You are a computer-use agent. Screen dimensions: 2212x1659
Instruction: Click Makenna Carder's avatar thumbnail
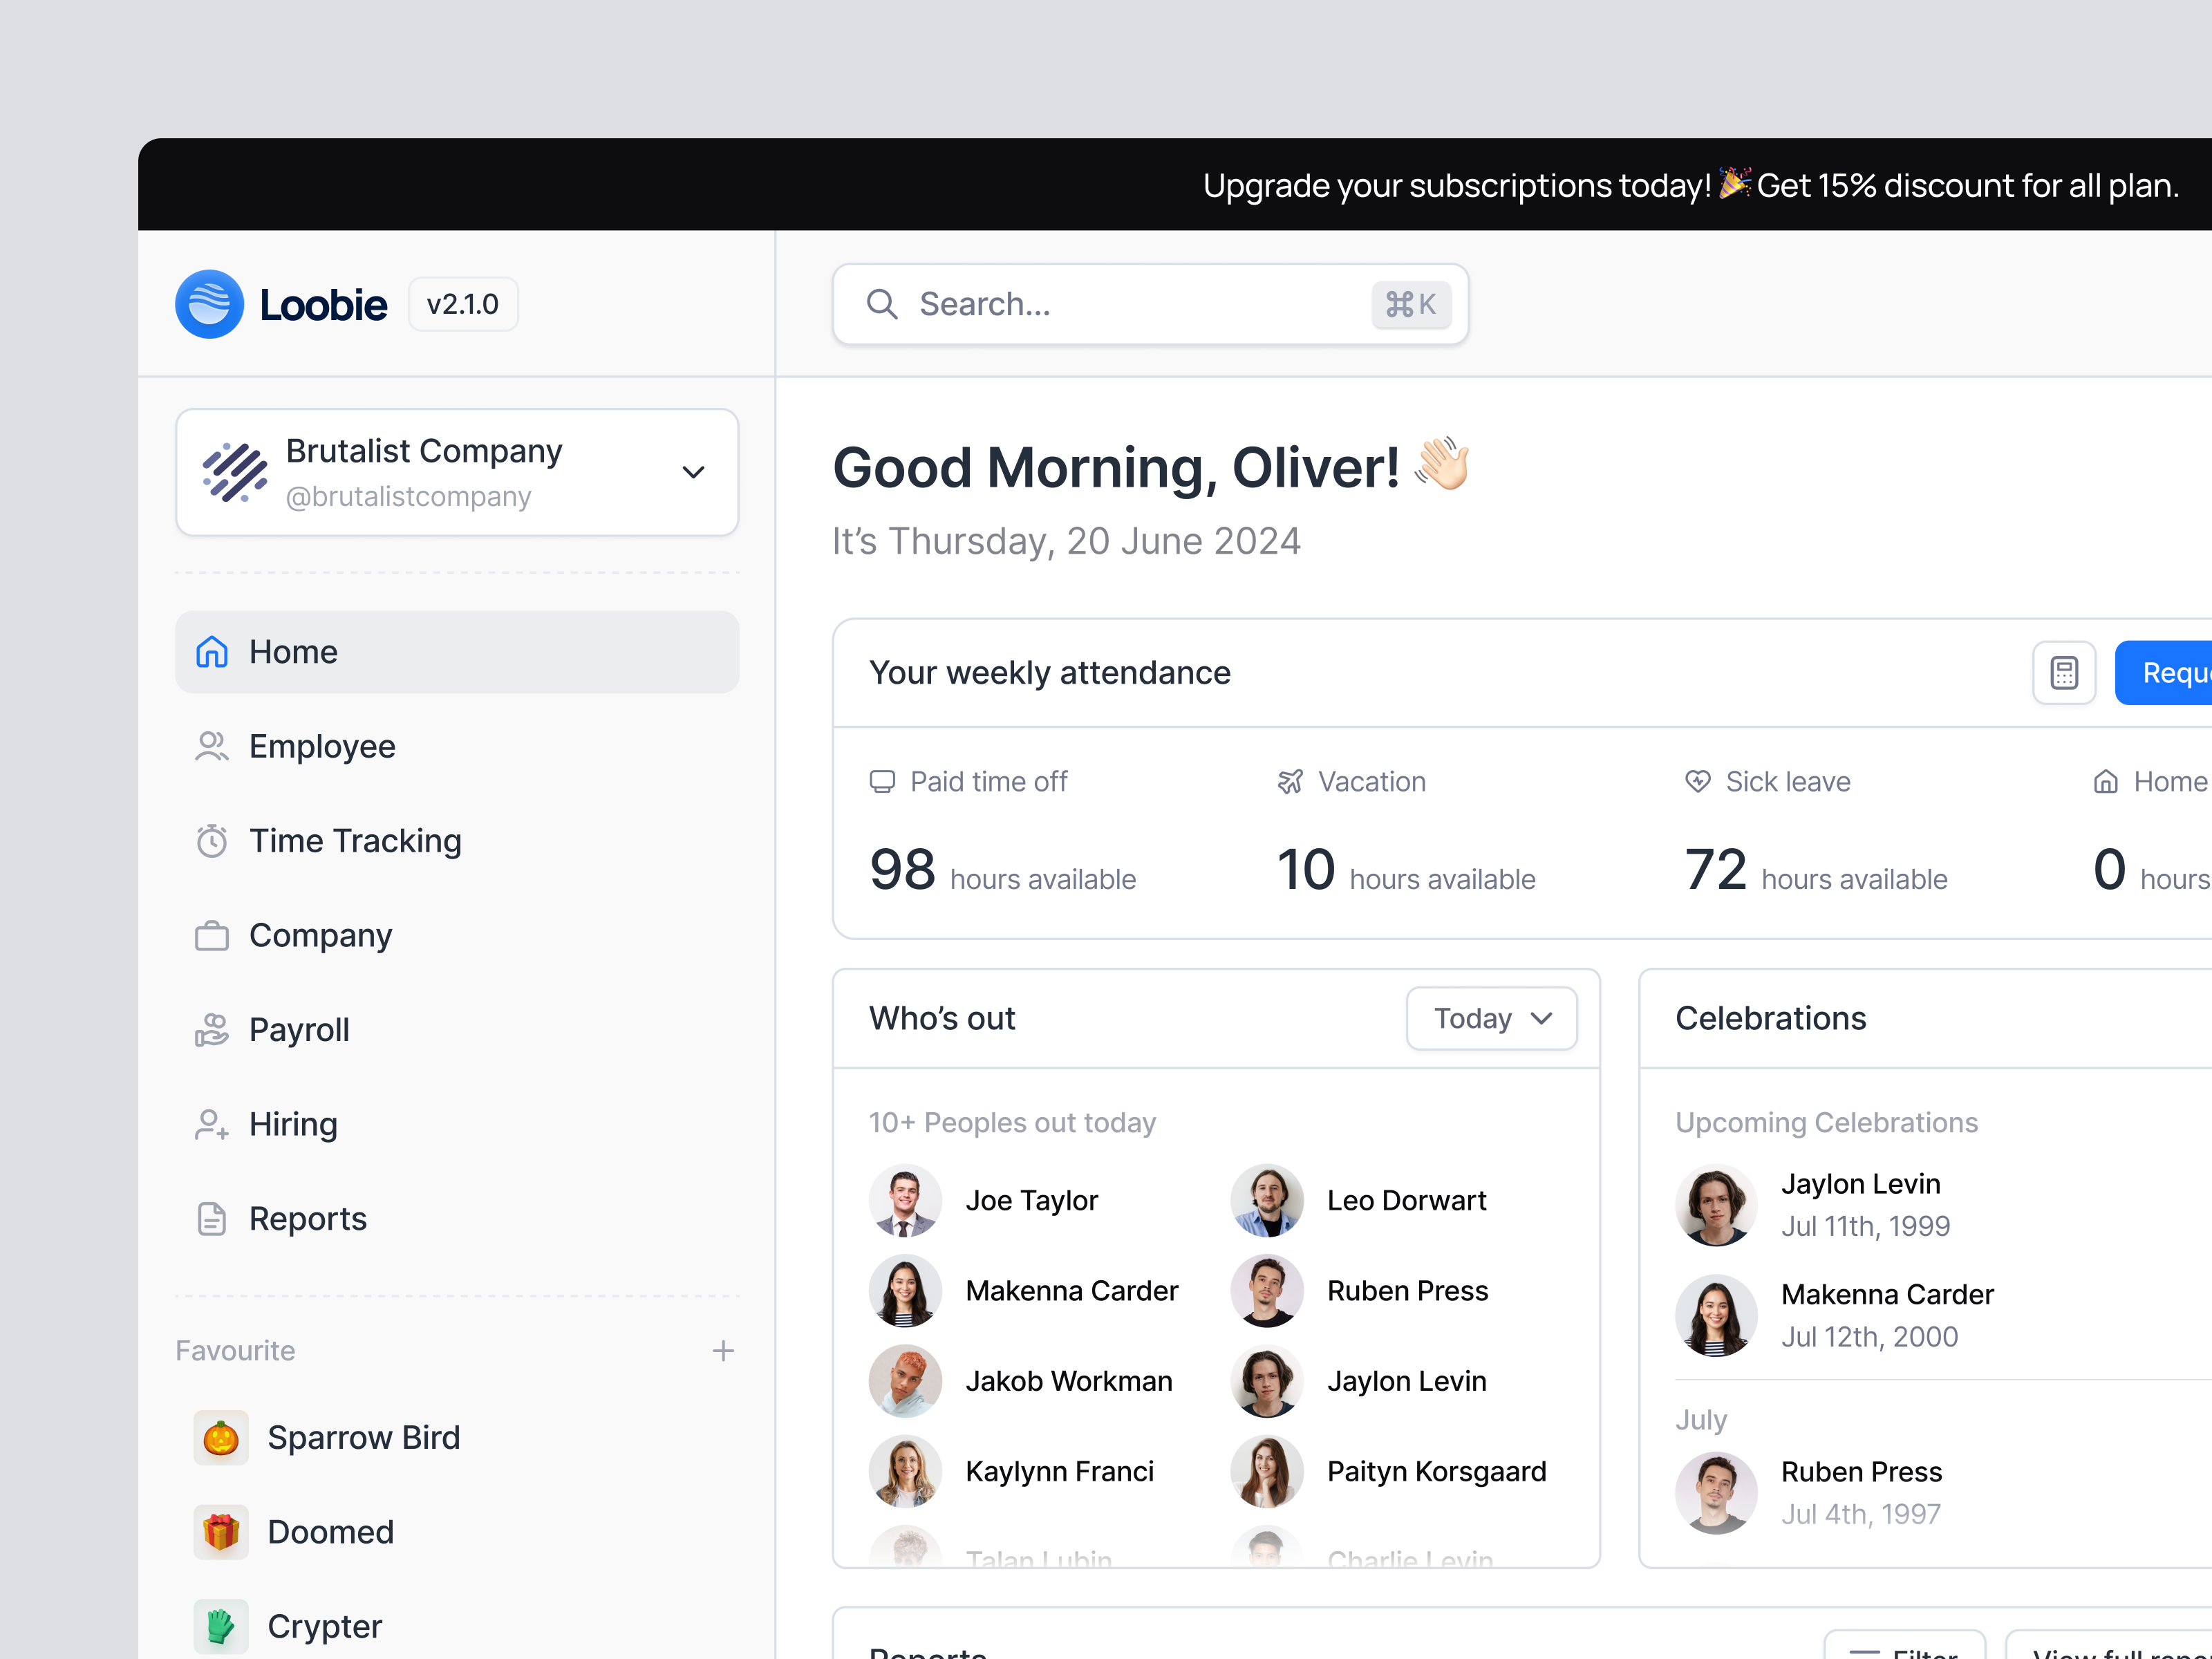pos(906,1291)
